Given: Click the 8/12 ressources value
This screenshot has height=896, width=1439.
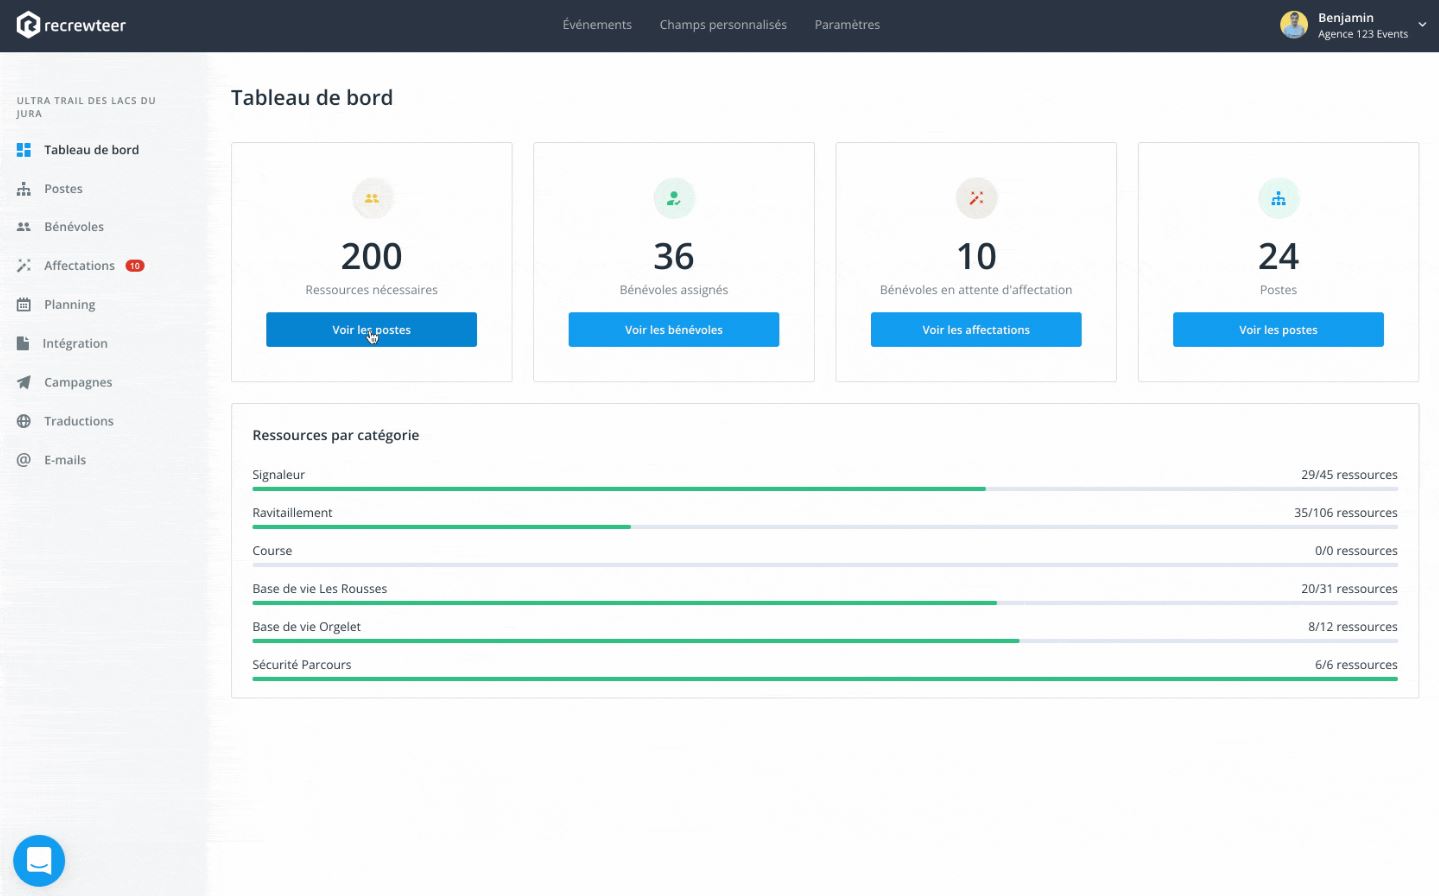Looking at the screenshot, I should point(1353,627).
